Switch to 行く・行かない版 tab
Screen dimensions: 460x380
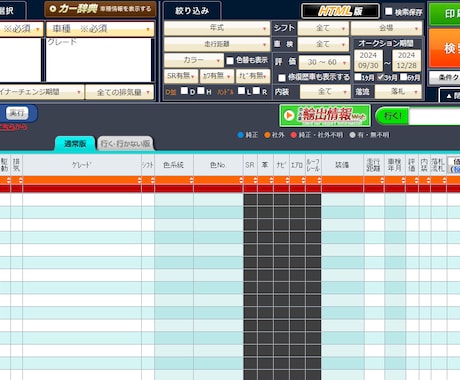(x=125, y=144)
